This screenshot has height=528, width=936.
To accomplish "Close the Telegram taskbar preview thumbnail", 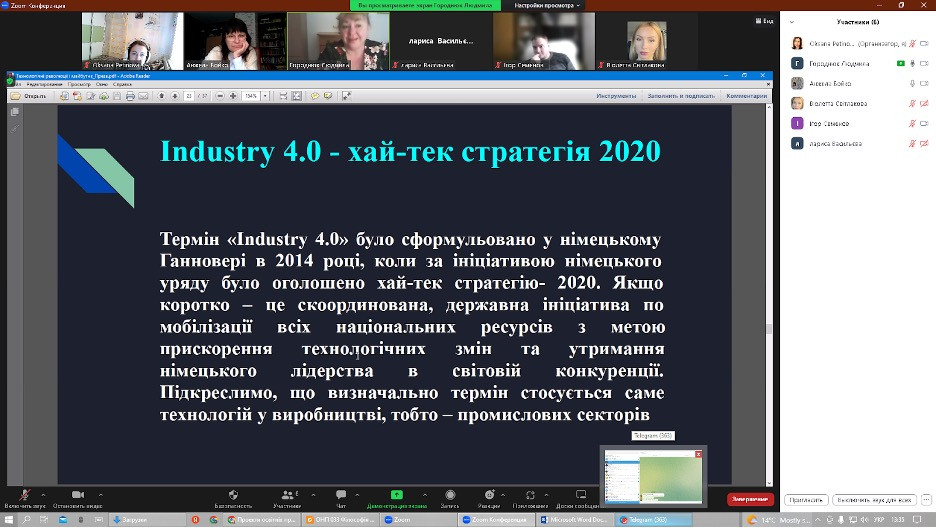I will [698, 455].
